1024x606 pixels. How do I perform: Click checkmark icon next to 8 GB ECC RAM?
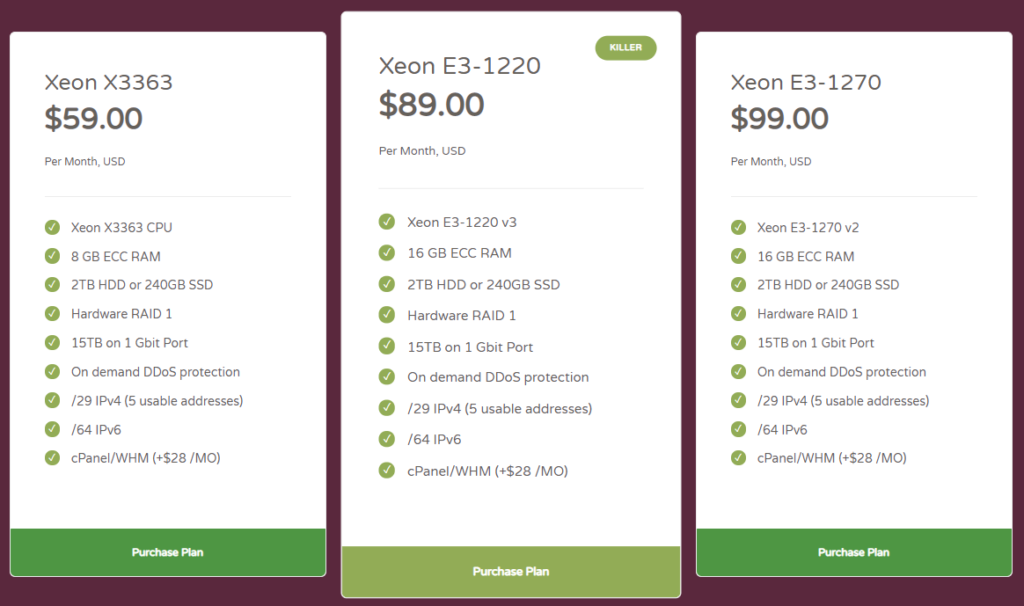tap(52, 257)
